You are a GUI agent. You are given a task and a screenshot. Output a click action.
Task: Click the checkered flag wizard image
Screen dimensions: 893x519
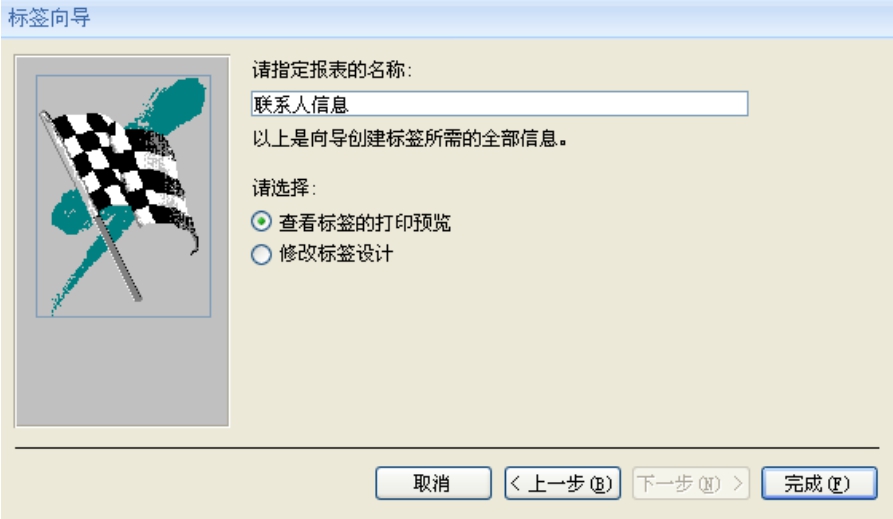(124, 196)
